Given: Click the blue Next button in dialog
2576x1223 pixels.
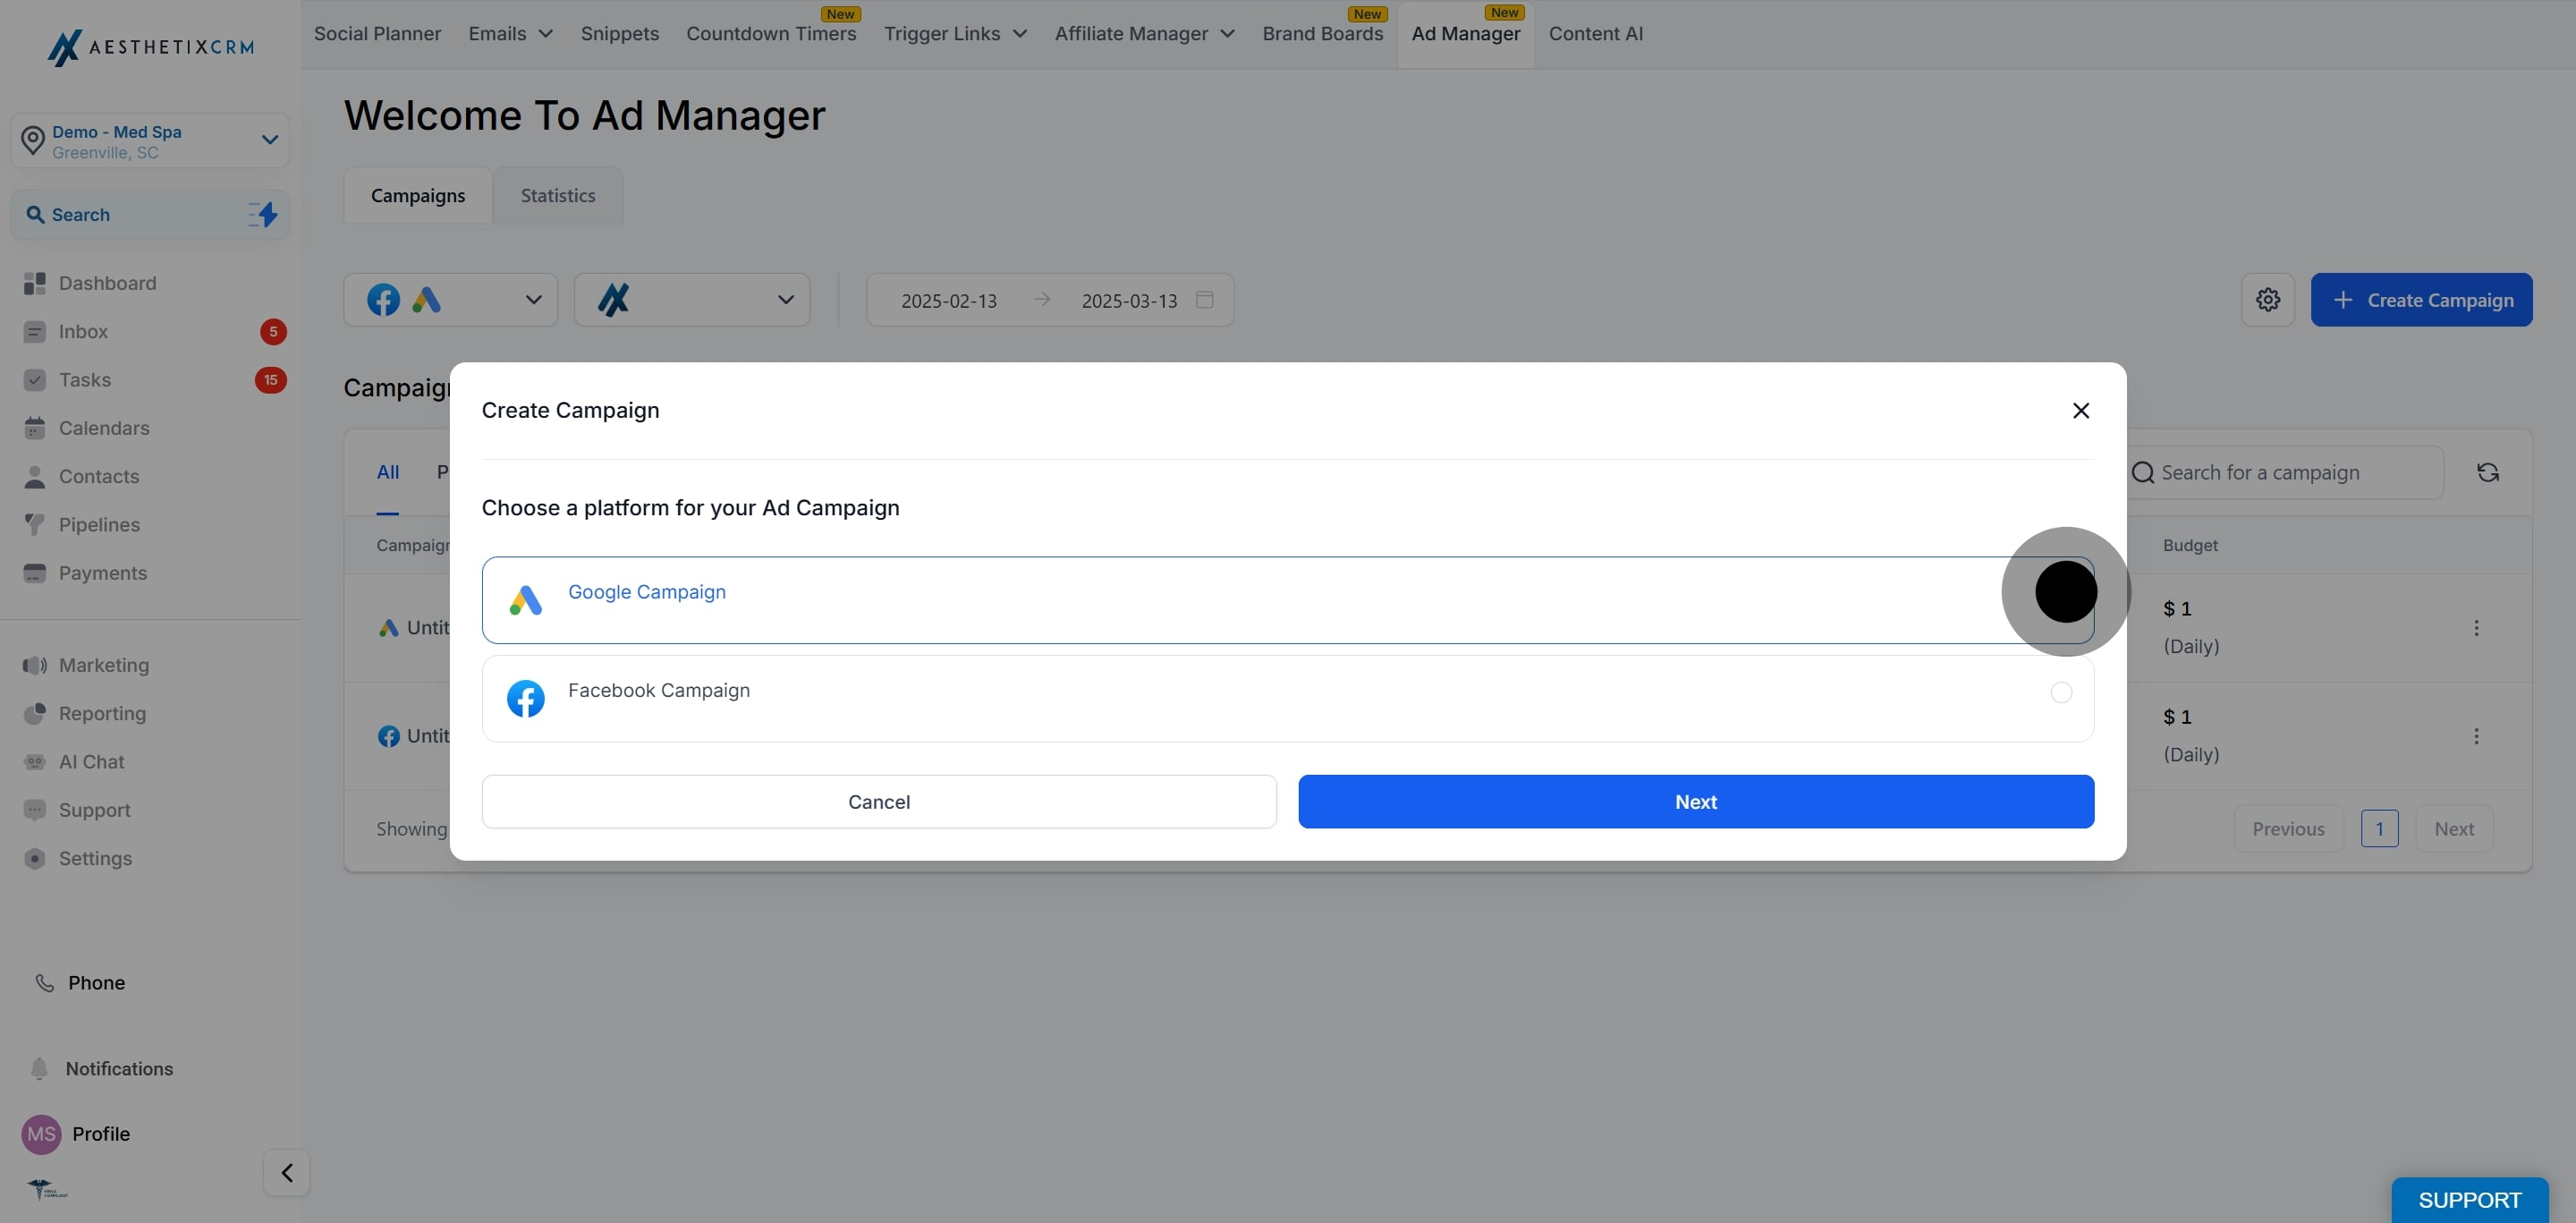Looking at the screenshot, I should coord(1696,801).
